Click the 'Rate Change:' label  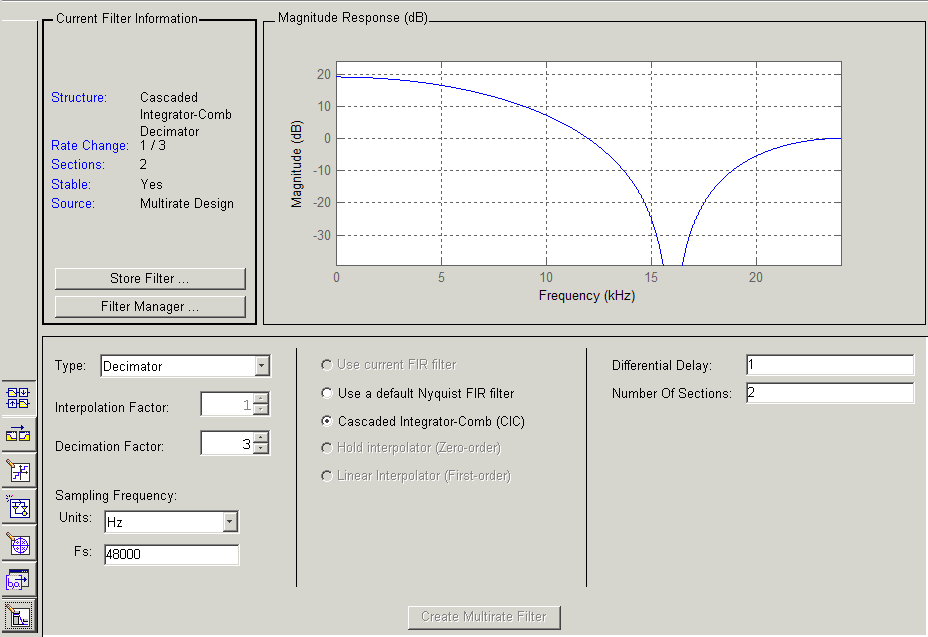coord(90,145)
